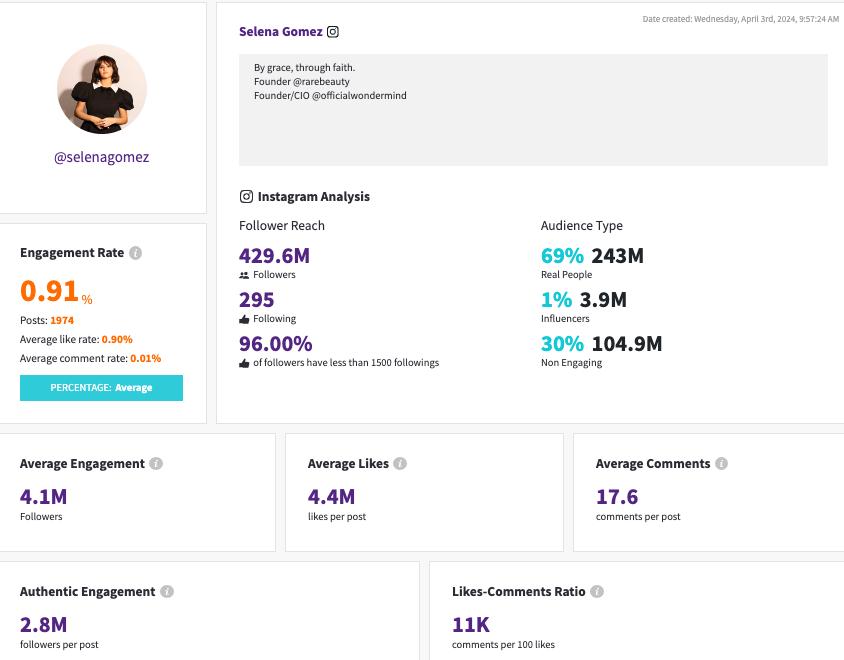This screenshot has width=844, height=660.
Task: Select the Posts count 1974
Action: click(x=62, y=320)
